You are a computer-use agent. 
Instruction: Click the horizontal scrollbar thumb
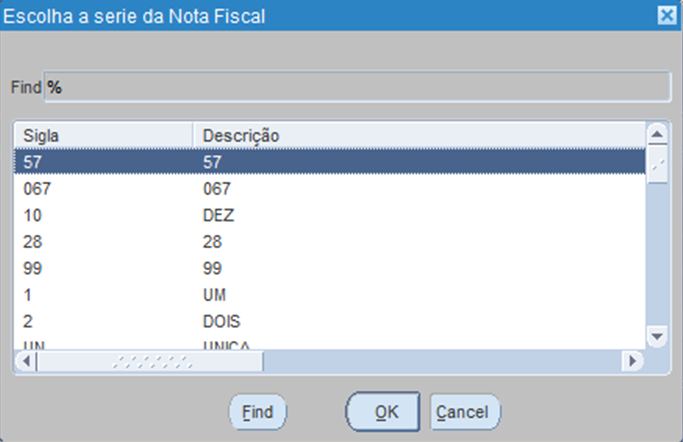[150, 361]
